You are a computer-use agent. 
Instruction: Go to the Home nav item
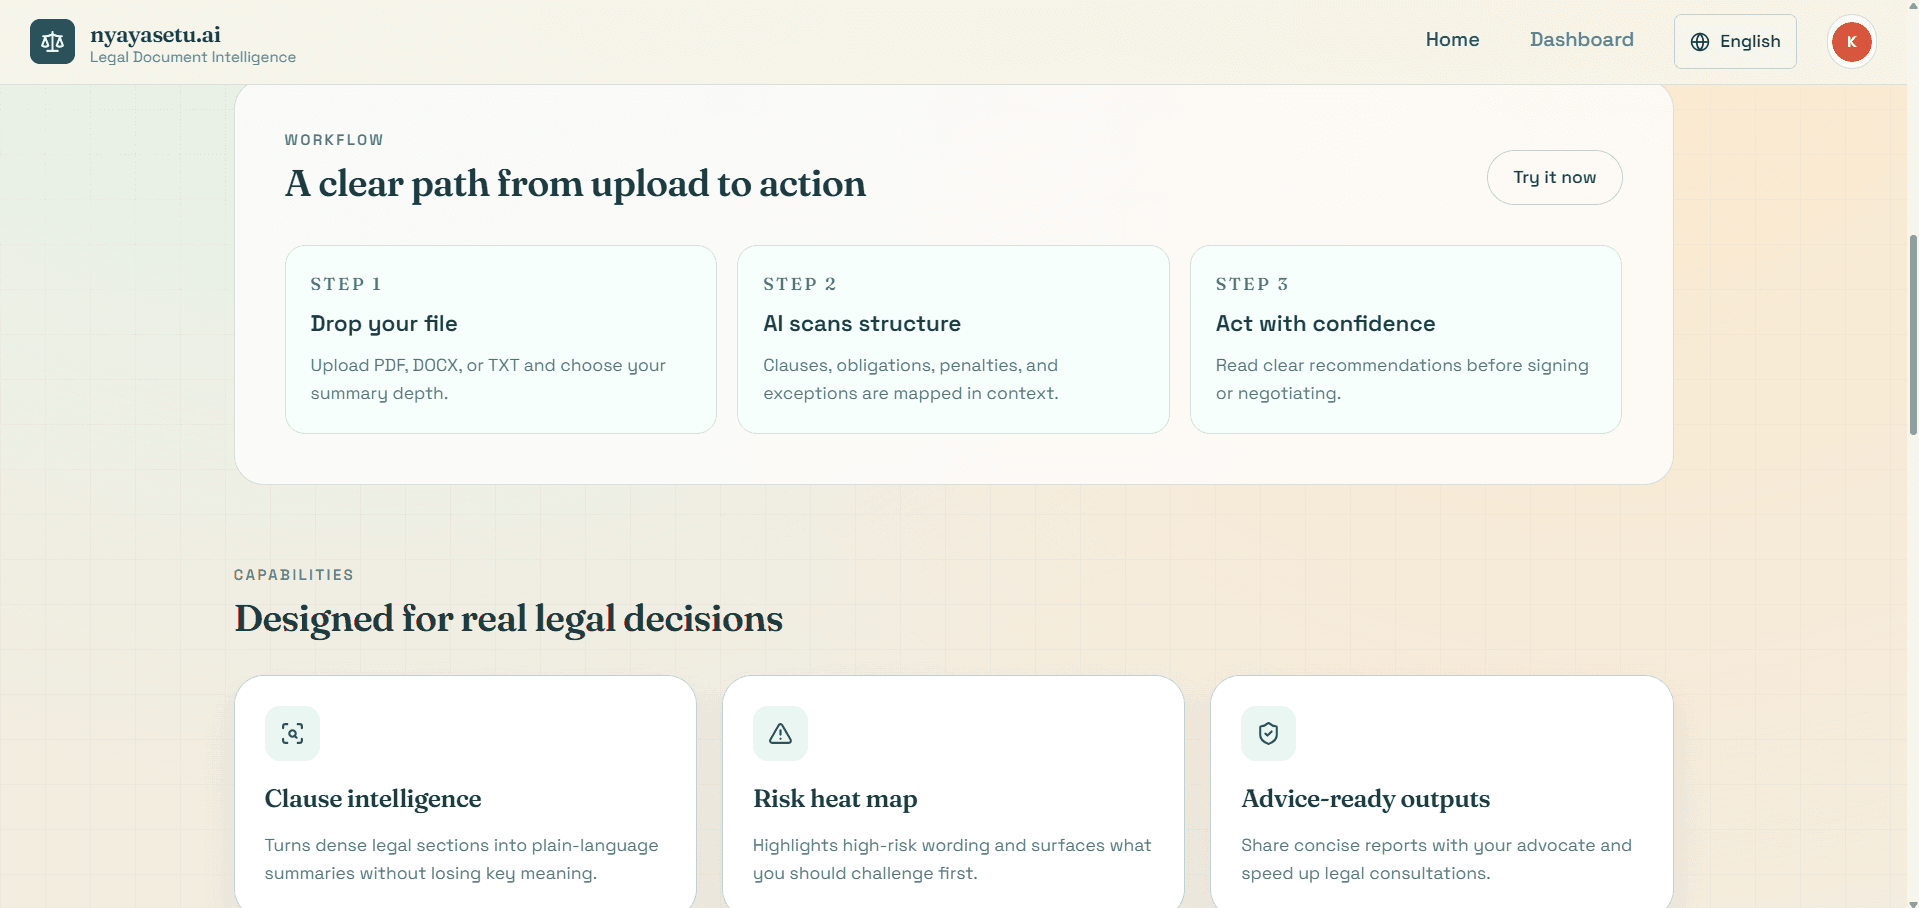[x=1452, y=40]
